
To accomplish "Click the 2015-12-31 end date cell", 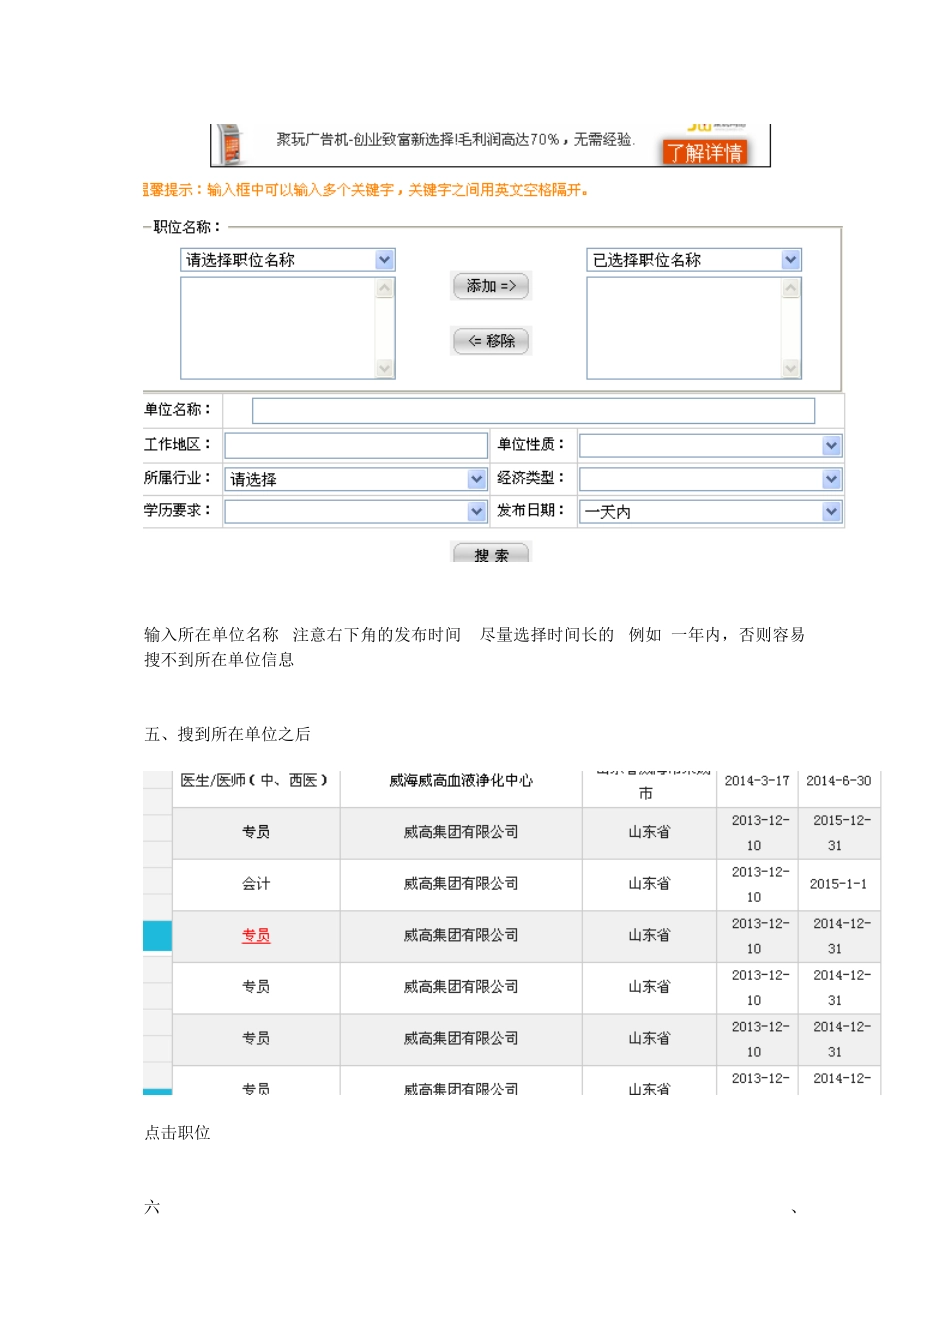I will 839,833.
